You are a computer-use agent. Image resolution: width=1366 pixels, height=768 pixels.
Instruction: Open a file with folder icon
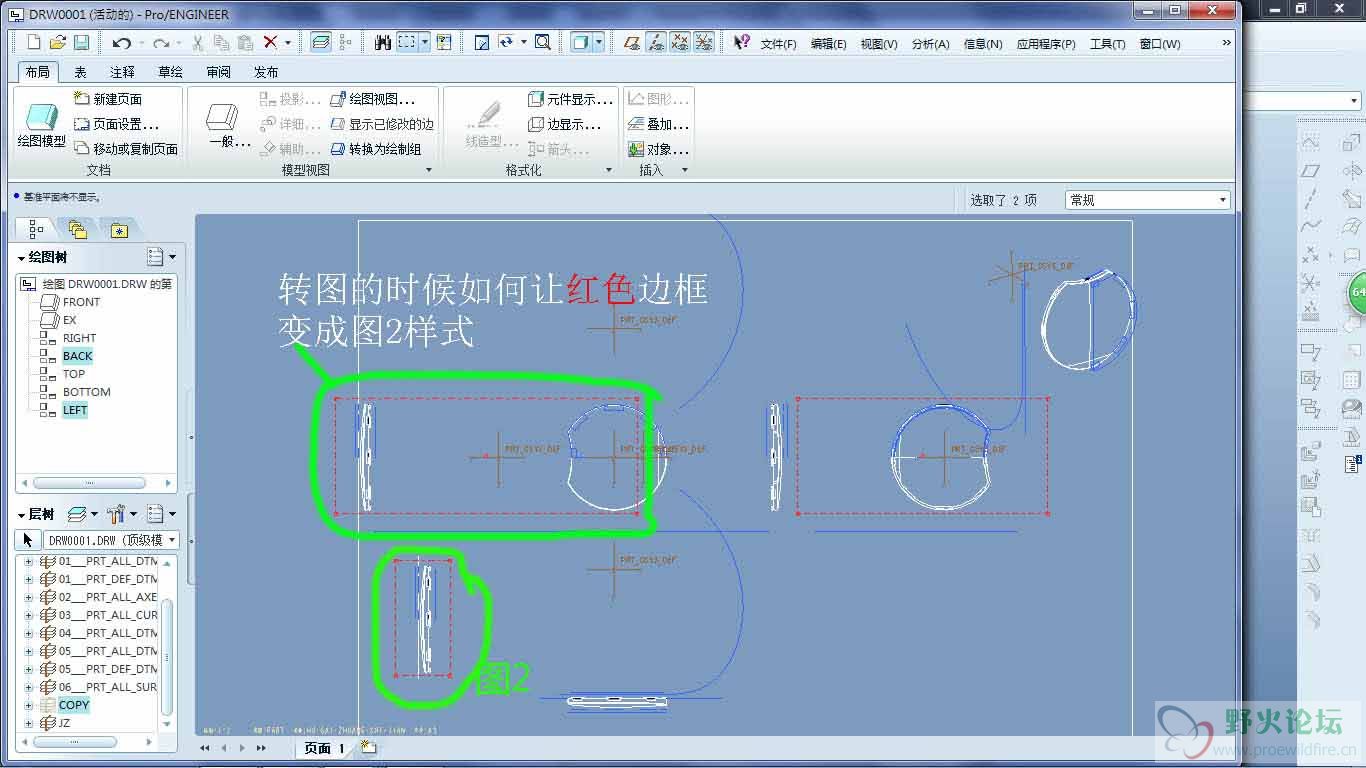point(58,42)
